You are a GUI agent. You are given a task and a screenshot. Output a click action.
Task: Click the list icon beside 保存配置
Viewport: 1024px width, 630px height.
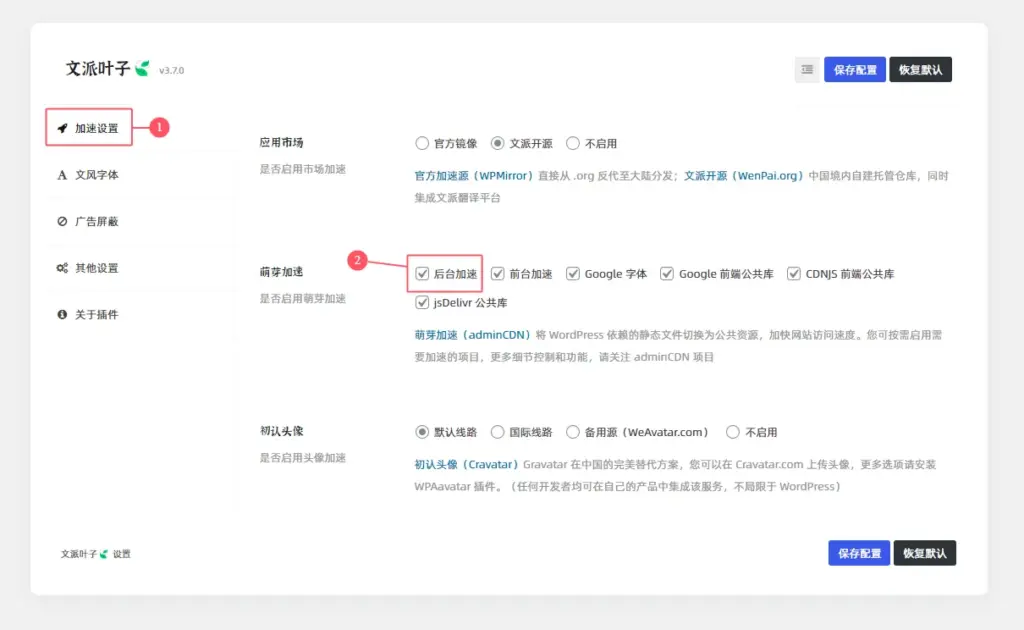point(807,70)
